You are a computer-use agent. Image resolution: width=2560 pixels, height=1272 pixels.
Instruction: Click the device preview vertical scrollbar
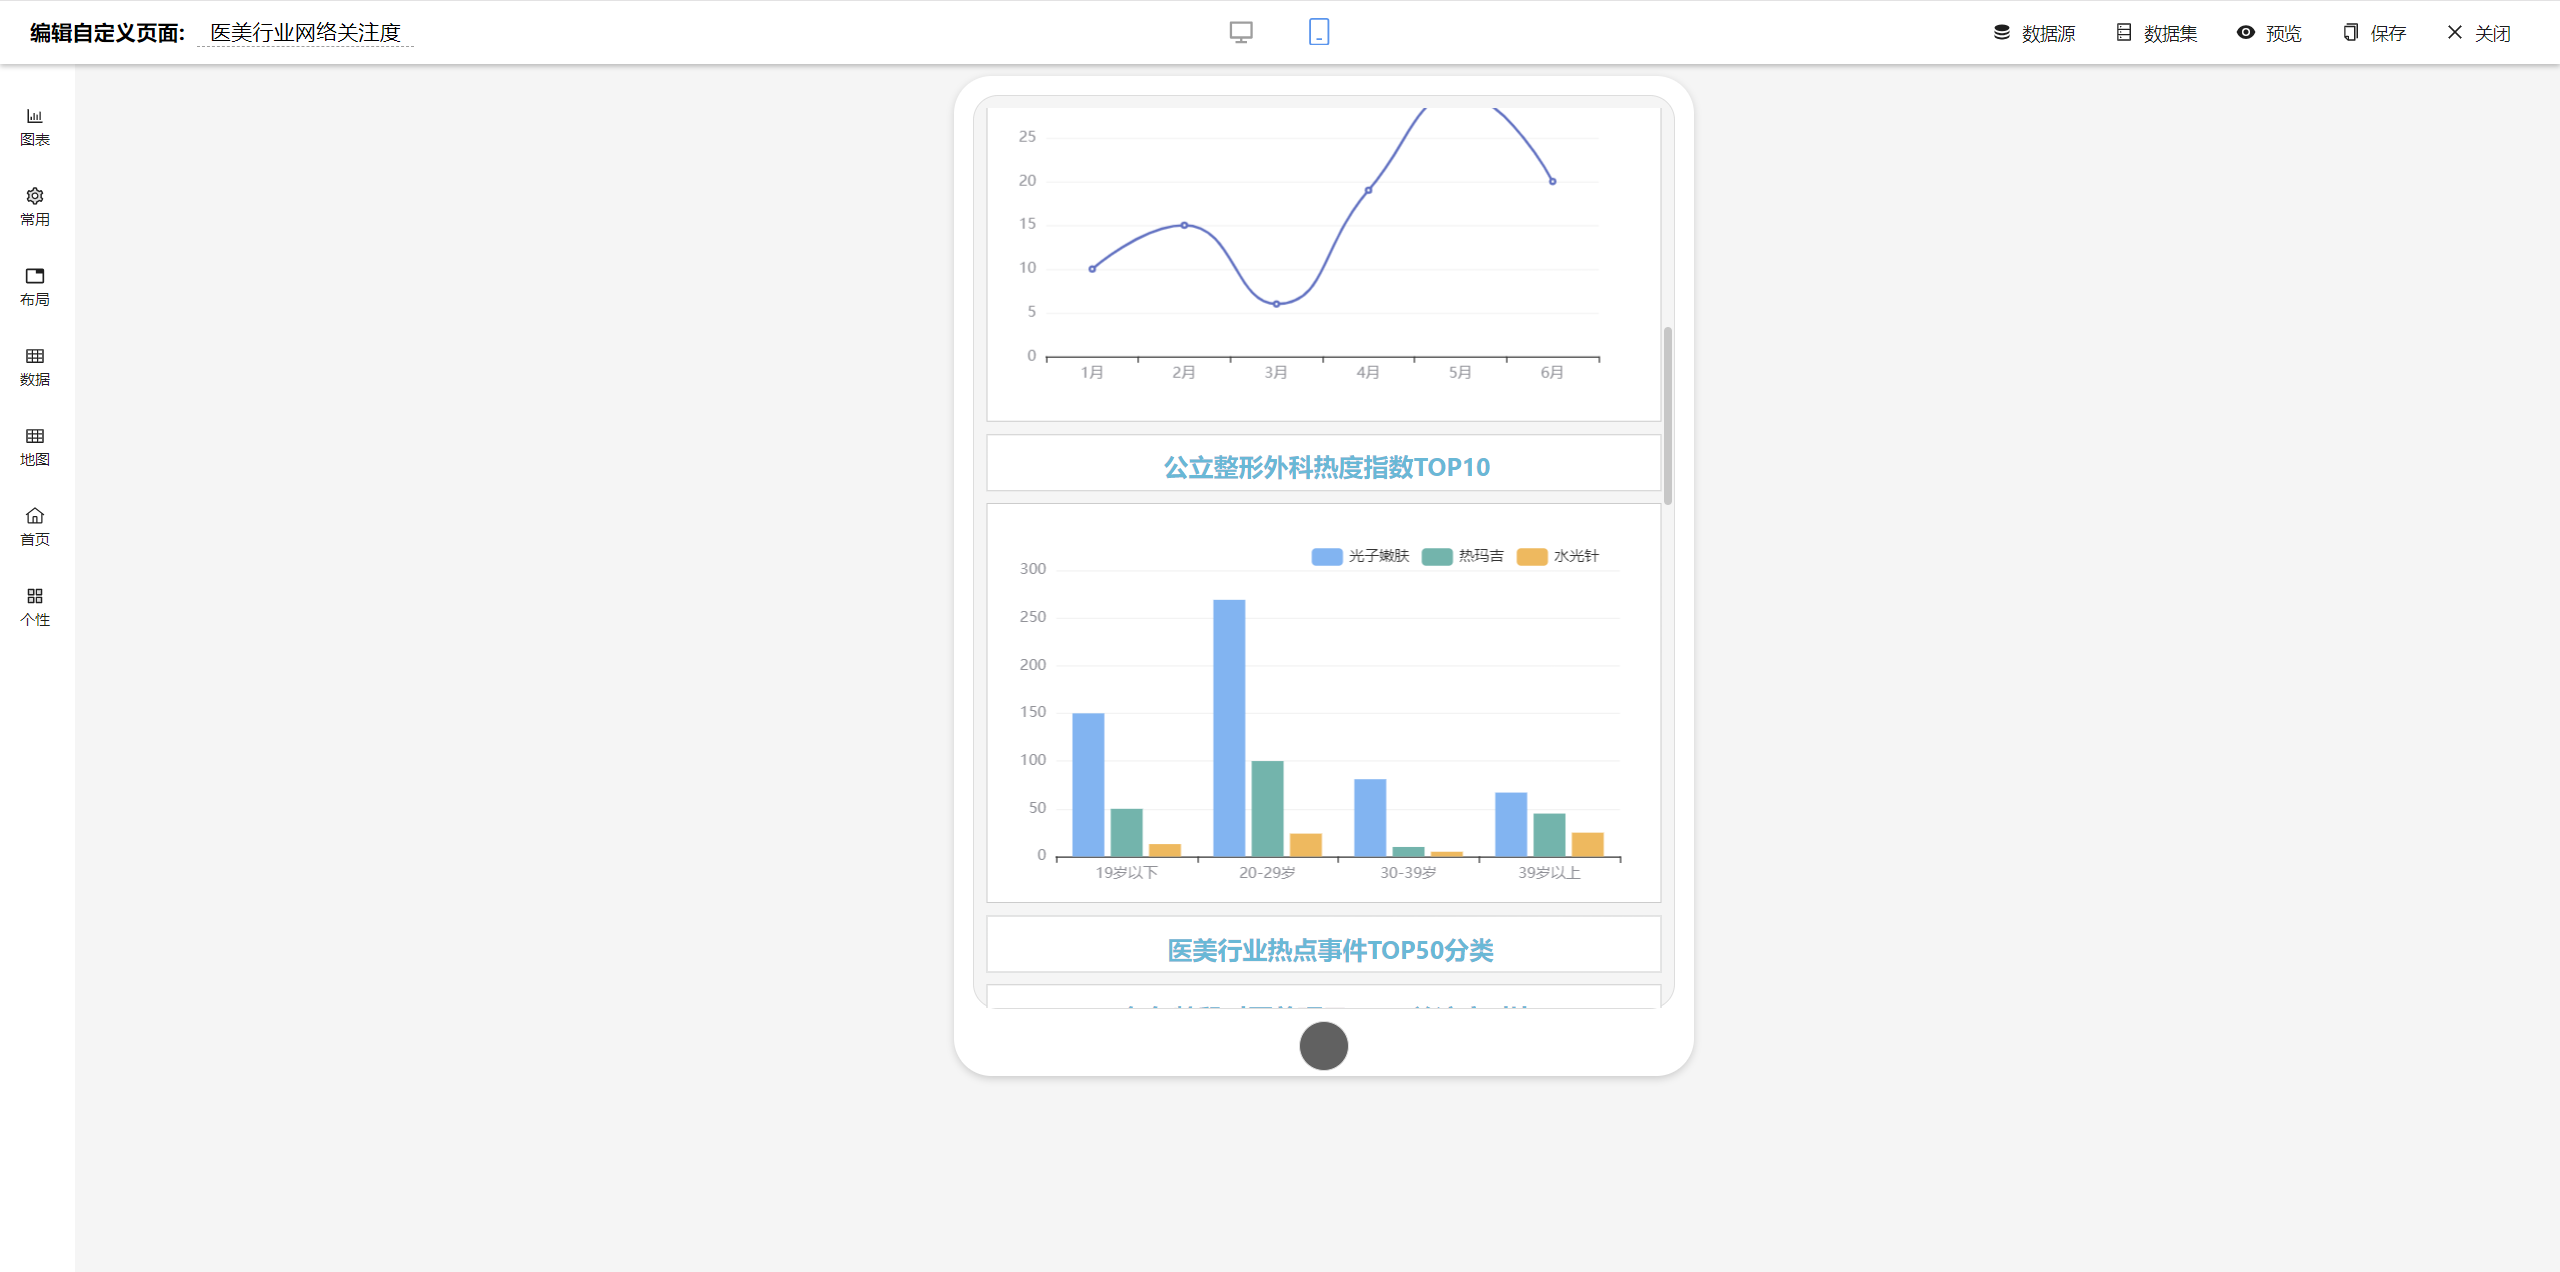1667,415
